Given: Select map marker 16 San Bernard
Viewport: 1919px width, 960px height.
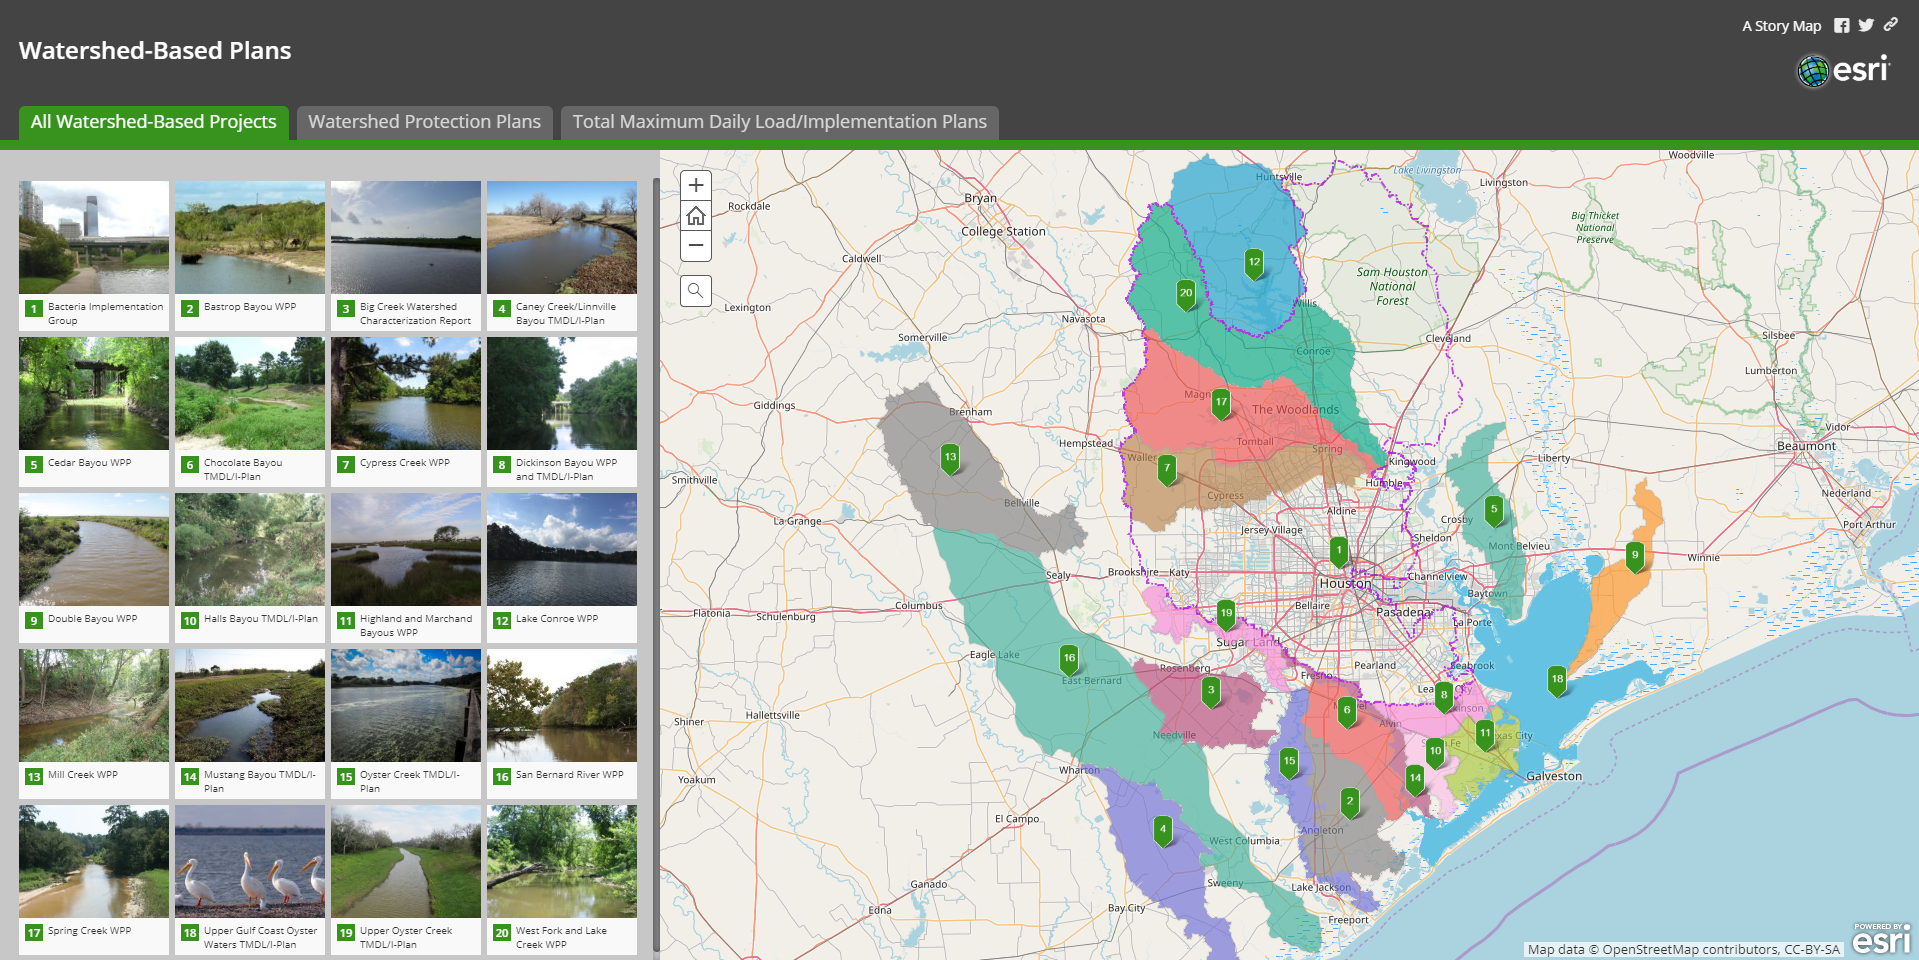Looking at the screenshot, I should 1069,660.
